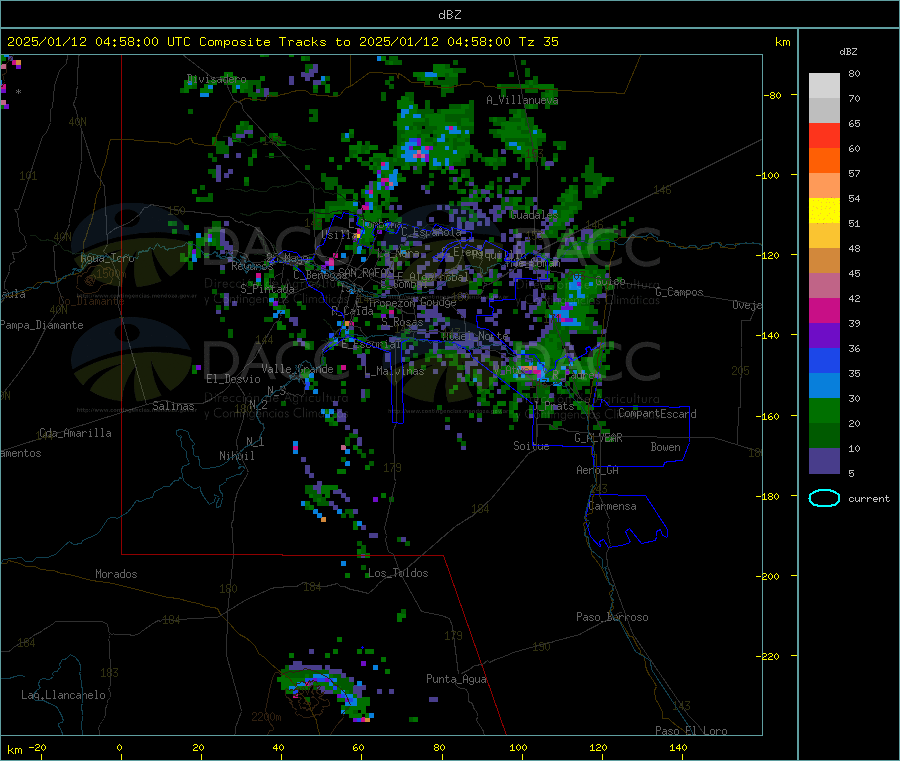
Task: Click the 'C_Española' map label
Action: 431,232
